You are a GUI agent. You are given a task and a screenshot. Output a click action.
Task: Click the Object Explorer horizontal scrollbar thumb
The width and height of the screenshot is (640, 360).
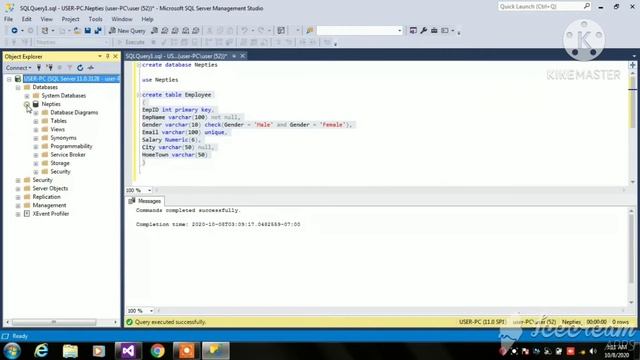coord(54,322)
